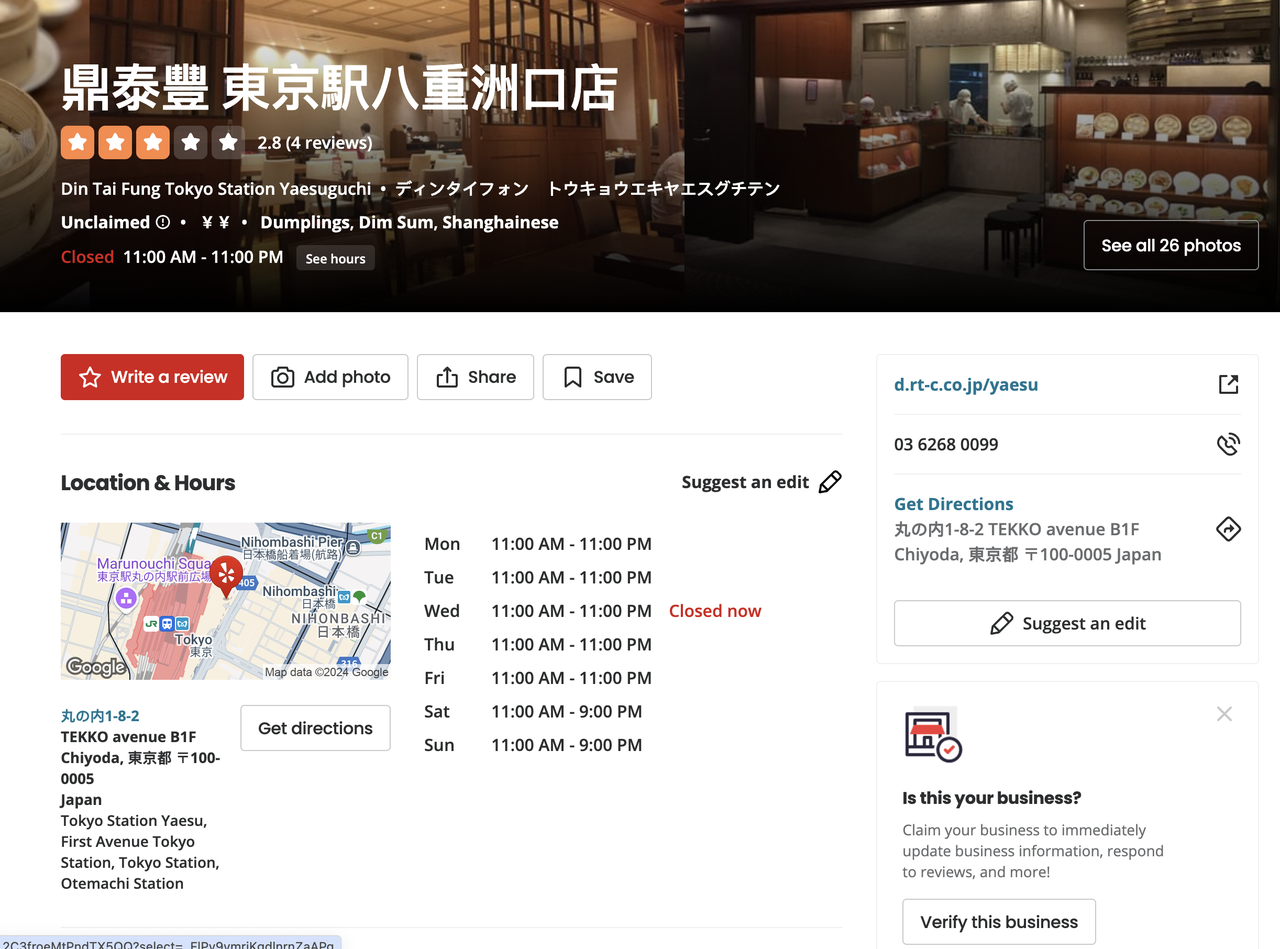Viewport: 1280px width, 949px height.
Task: Click the Is this your business? heading
Action: pyautogui.click(x=992, y=798)
